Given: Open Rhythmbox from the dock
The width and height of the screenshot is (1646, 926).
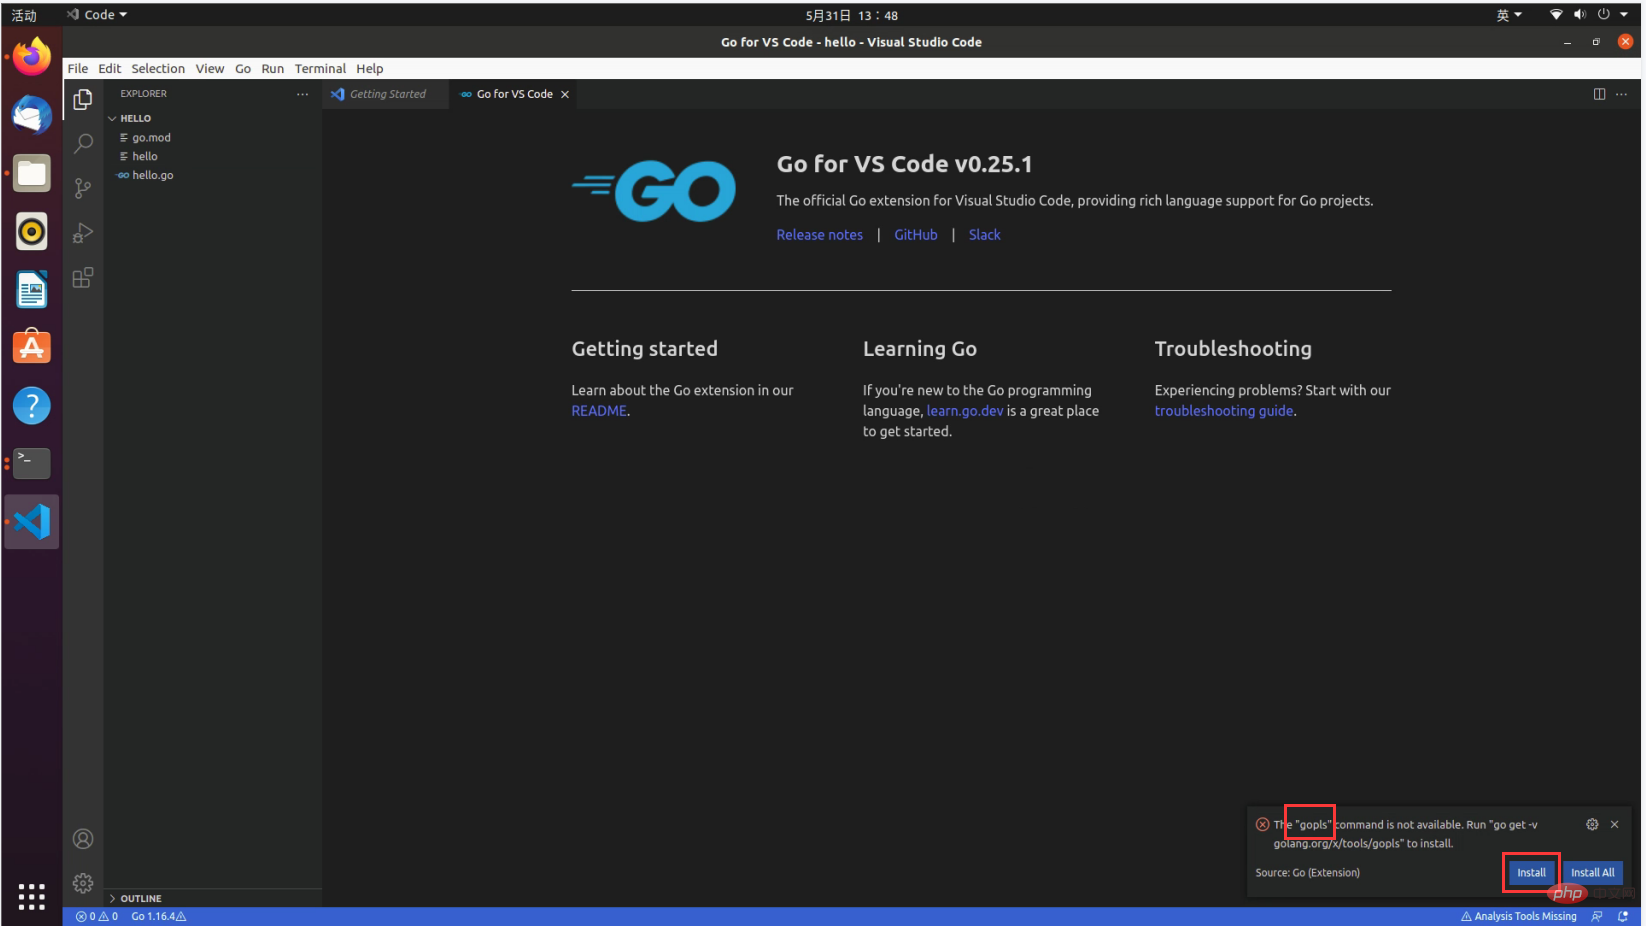Looking at the screenshot, I should pyautogui.click(x=32, y=231).
